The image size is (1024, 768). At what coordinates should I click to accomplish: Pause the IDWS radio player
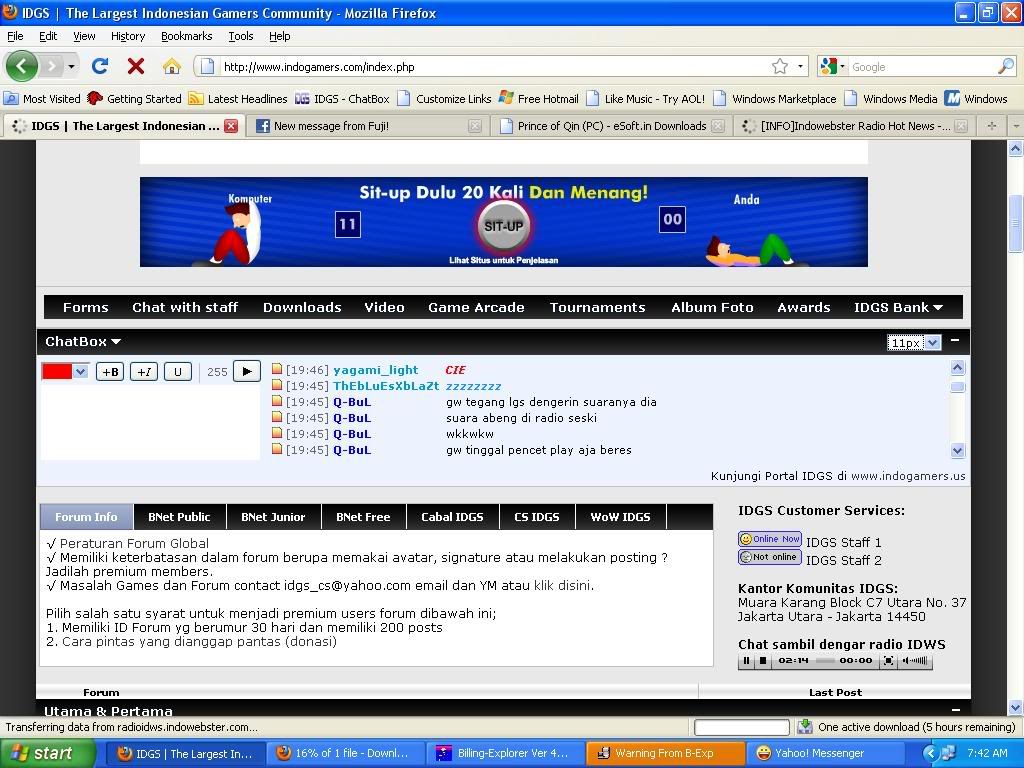tap(747, 660)
